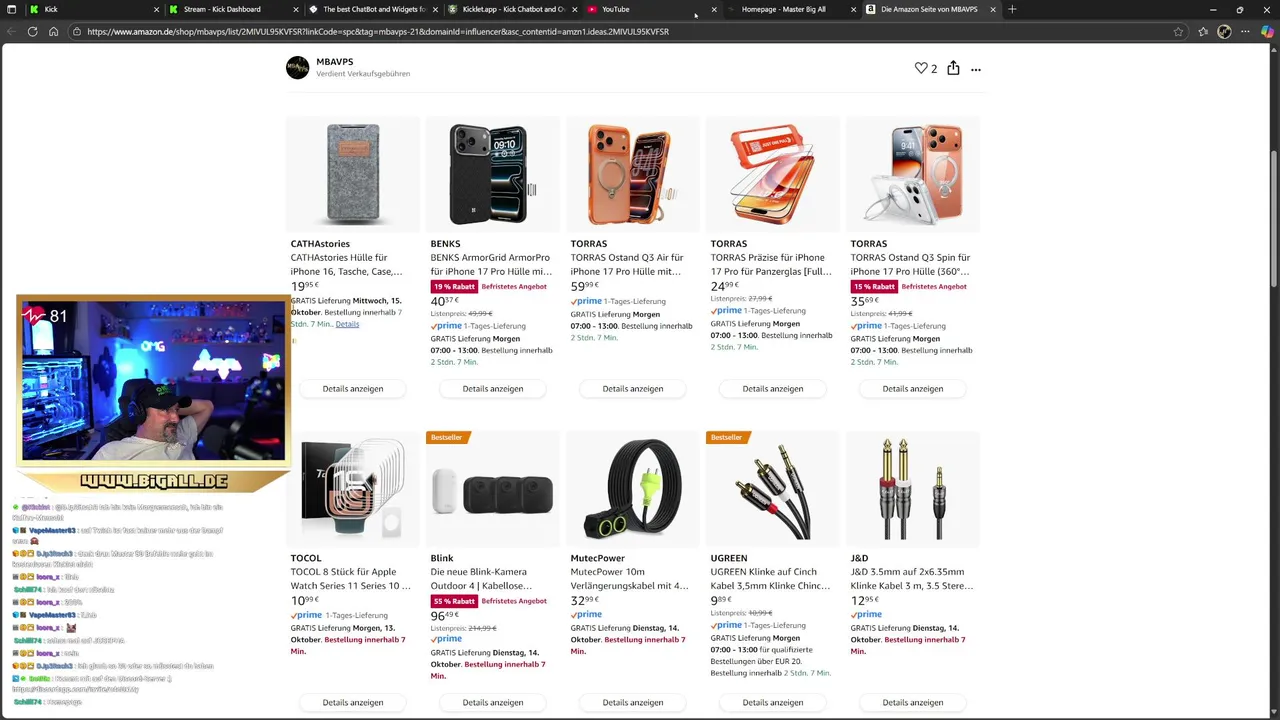This screenshot has height=720, width=1280.
Task: Open the browser settings and more menu
Action: click(x=1246, y=32)
